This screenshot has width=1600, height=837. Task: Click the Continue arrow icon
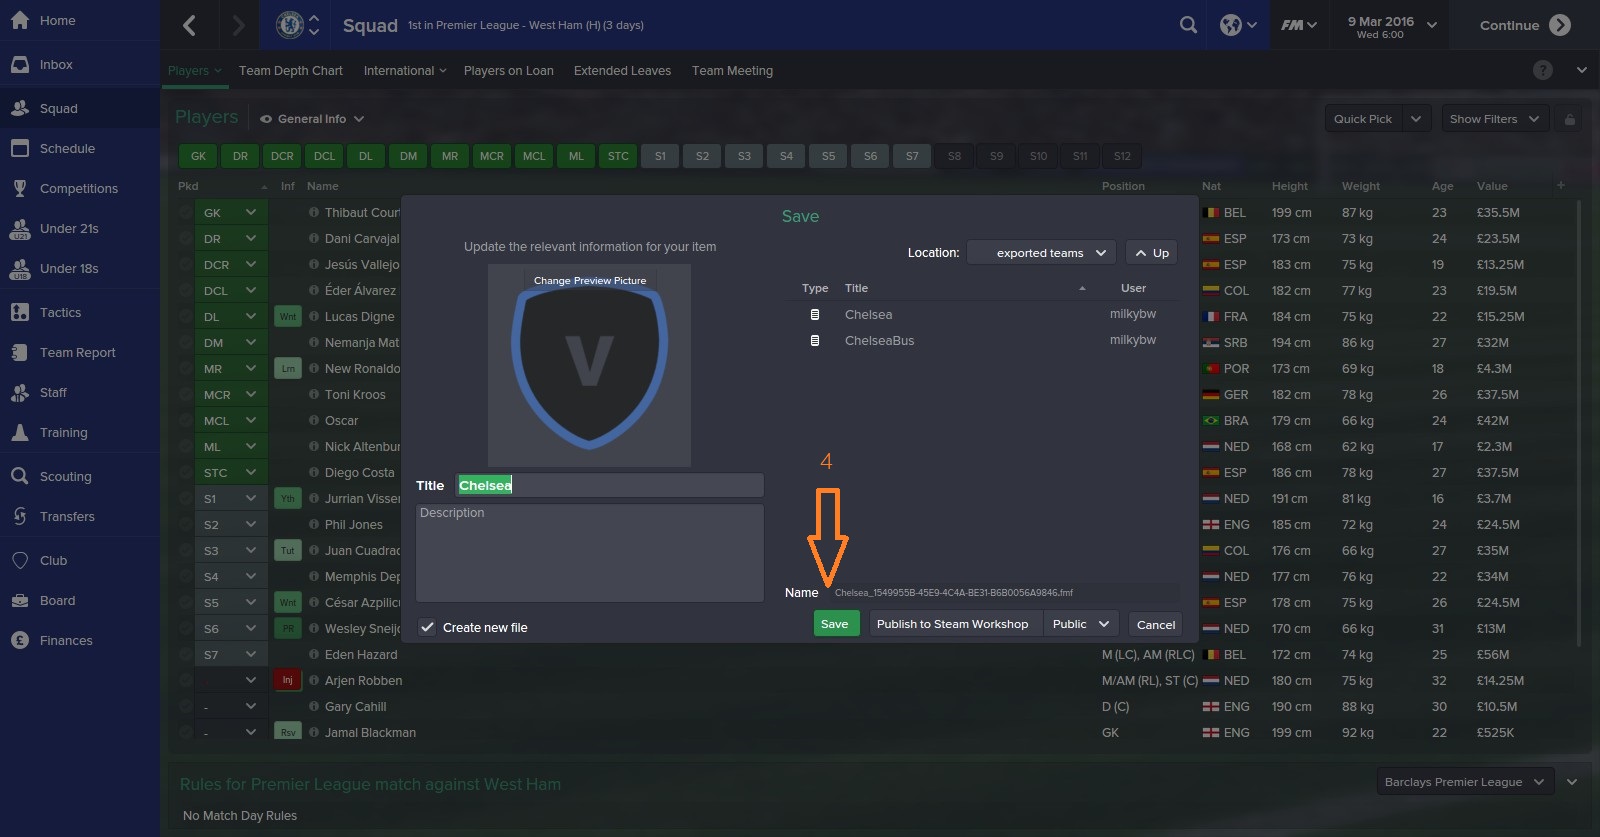(1560, 25)
